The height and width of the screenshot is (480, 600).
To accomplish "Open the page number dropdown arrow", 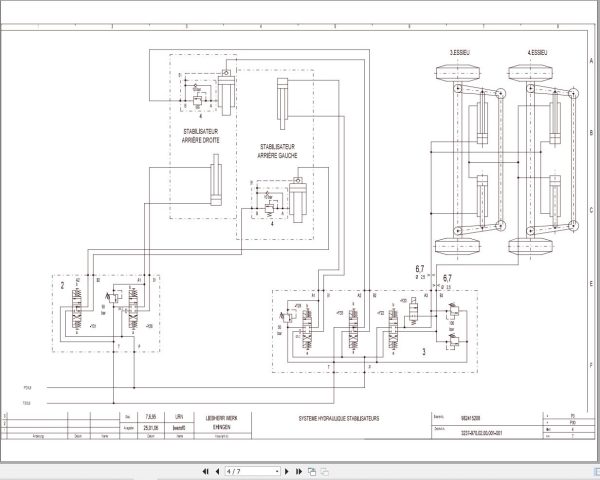I will tap(277, 472).
